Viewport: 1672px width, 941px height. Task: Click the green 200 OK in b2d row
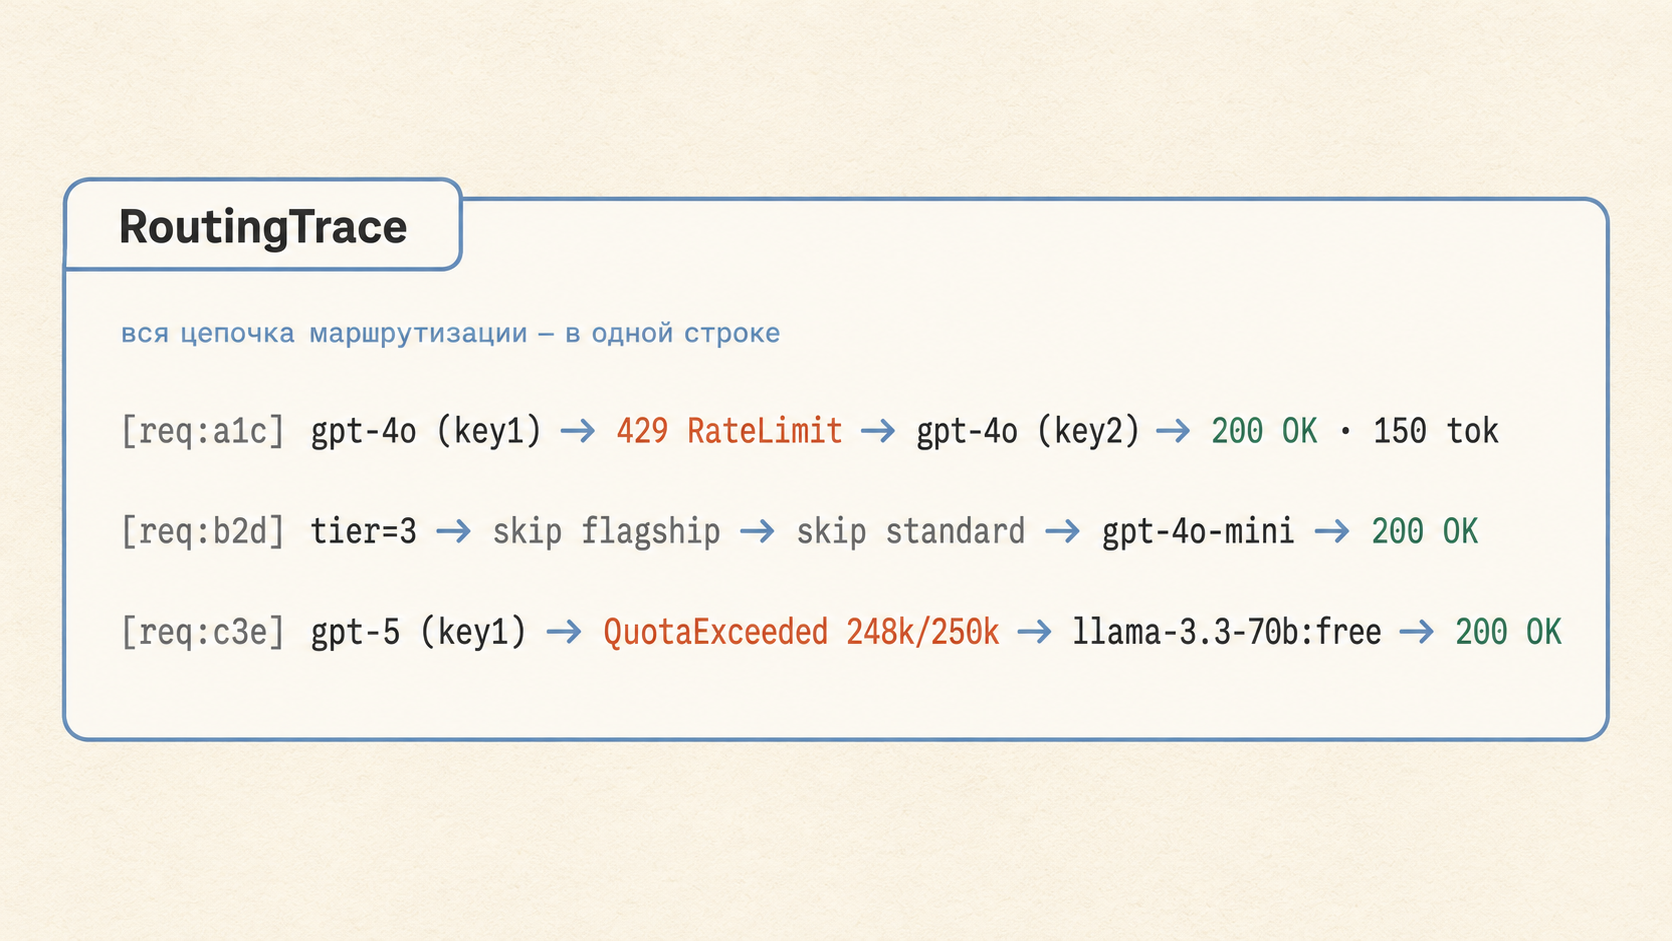1424,531
